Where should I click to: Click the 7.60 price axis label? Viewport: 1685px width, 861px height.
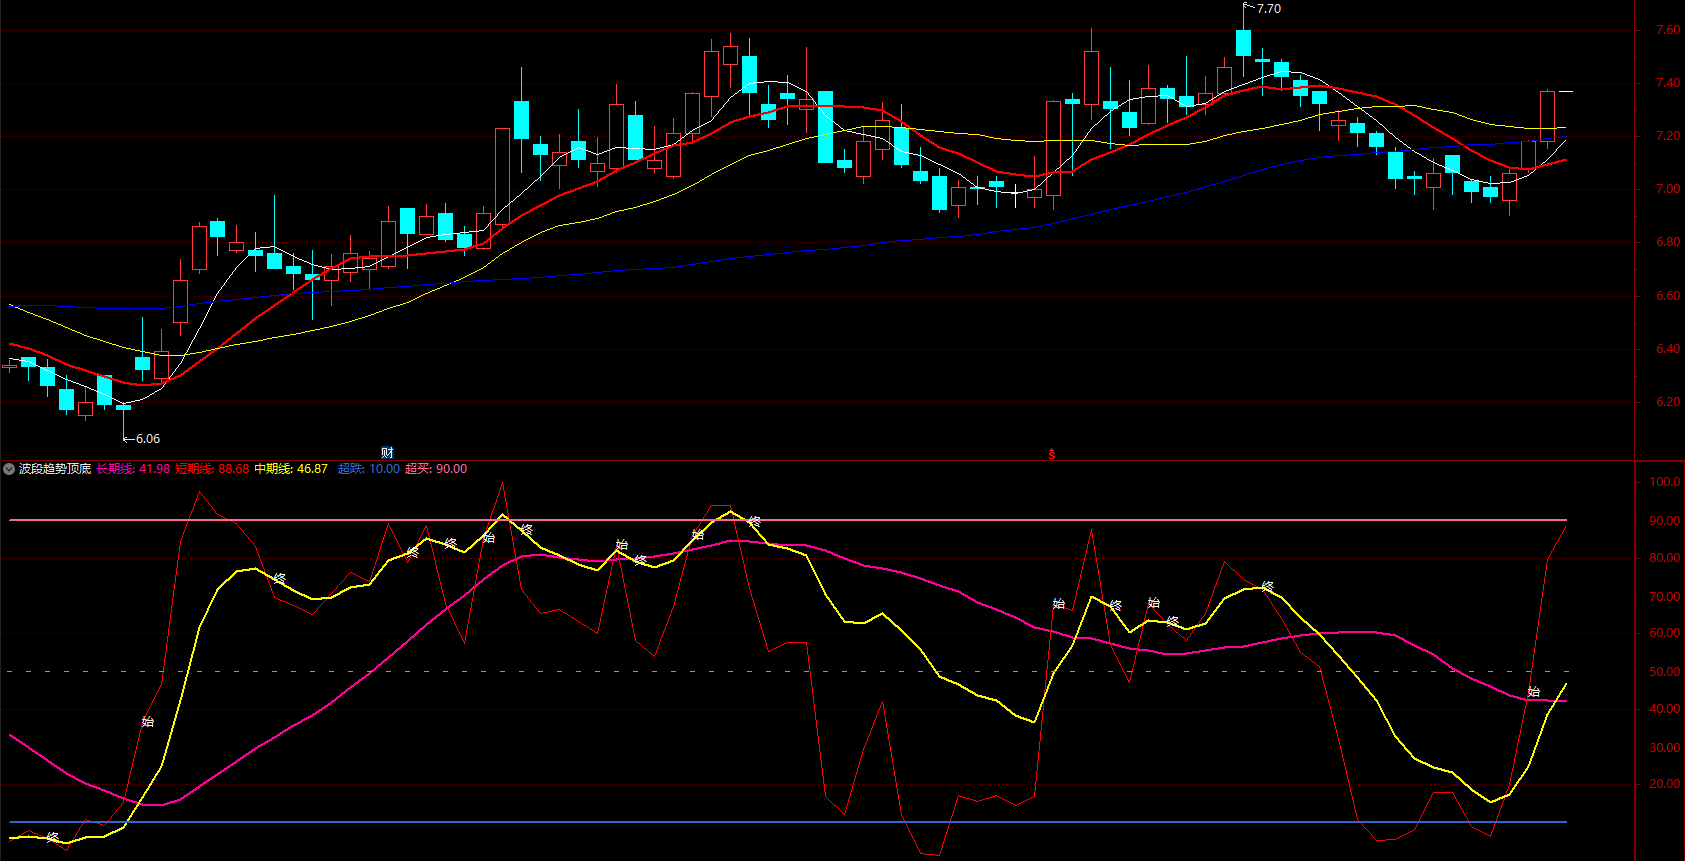coord(1667,30)
